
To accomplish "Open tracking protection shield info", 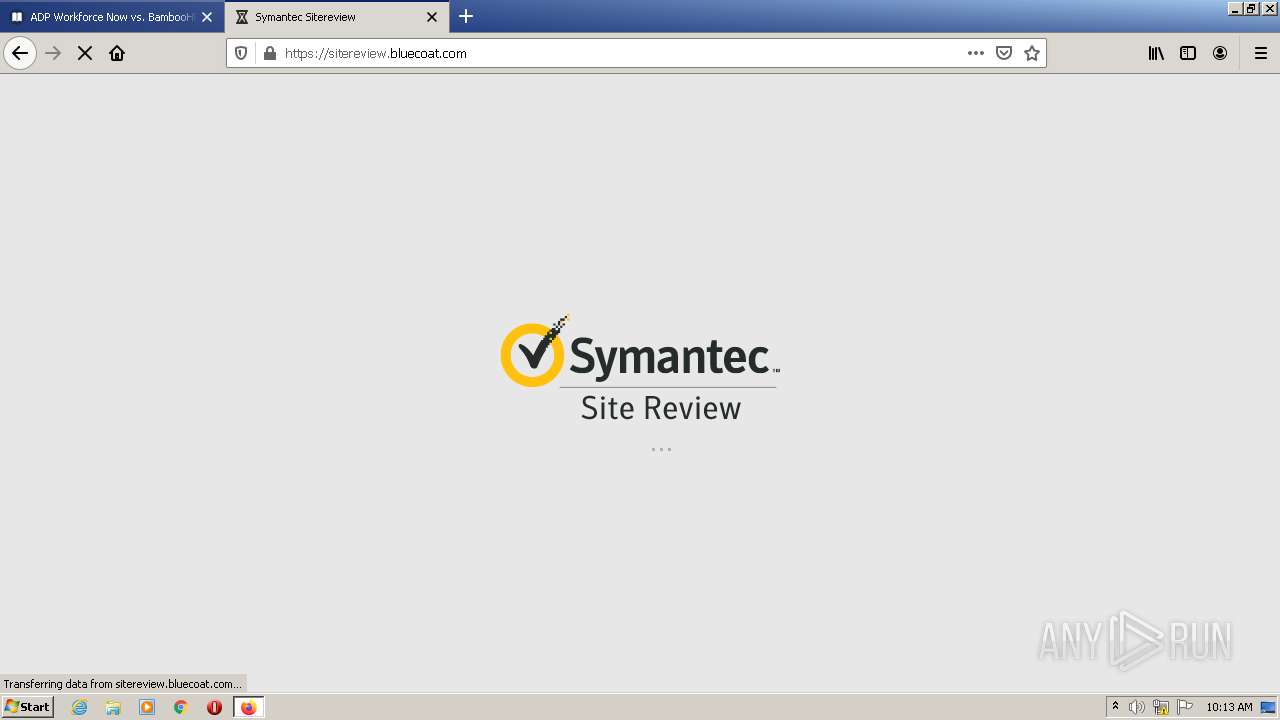I will [x=241, y=53].
